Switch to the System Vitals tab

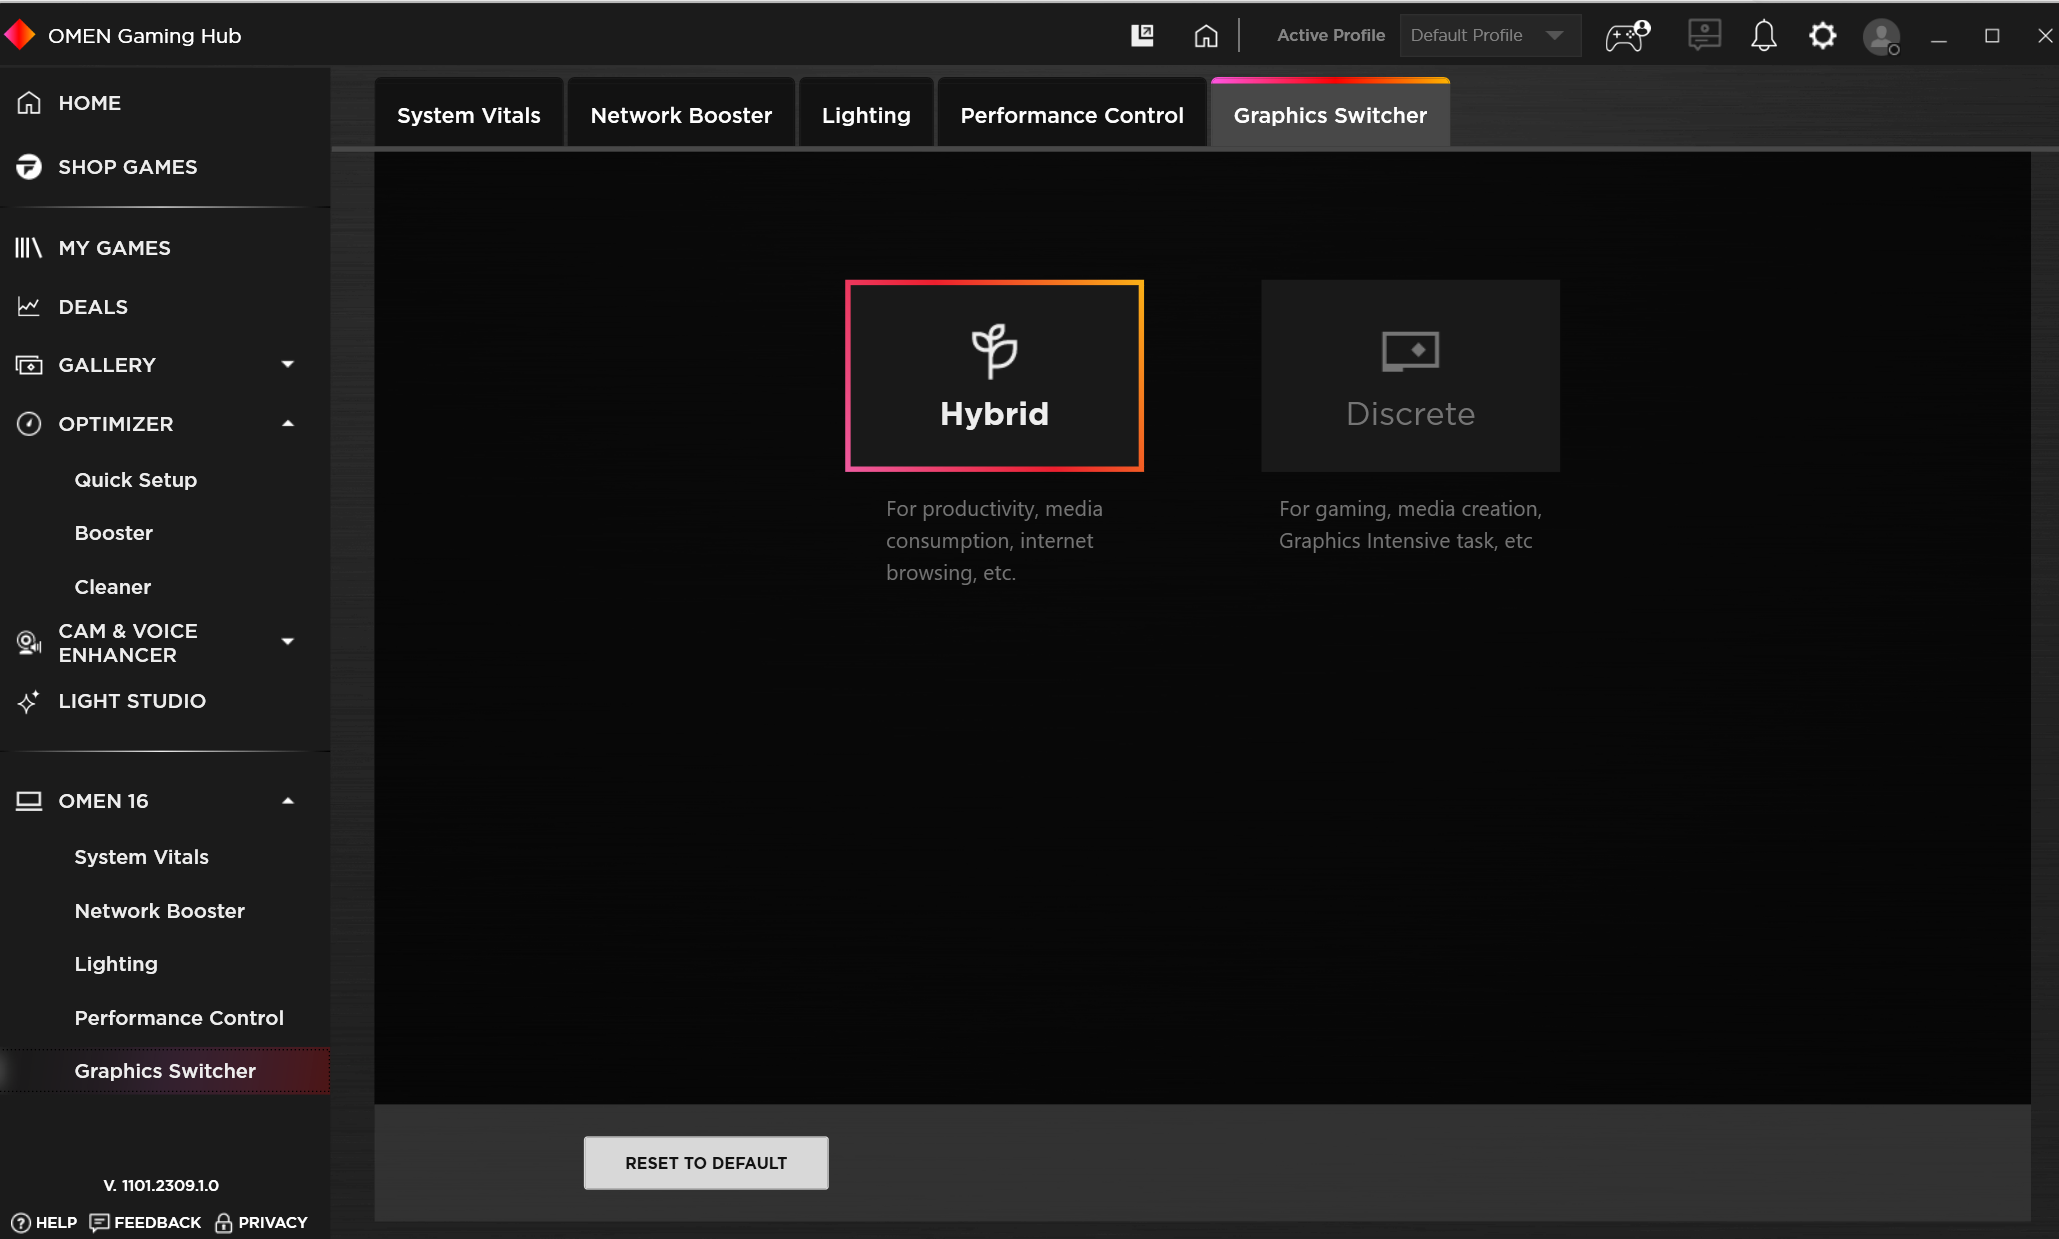pyautogui.click(x=469, y=114)
